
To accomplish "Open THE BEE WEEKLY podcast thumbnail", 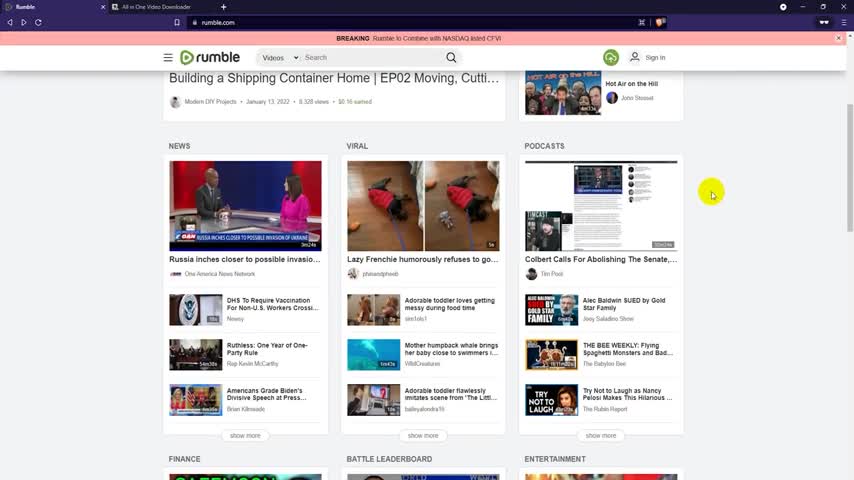I will [551, 355].
